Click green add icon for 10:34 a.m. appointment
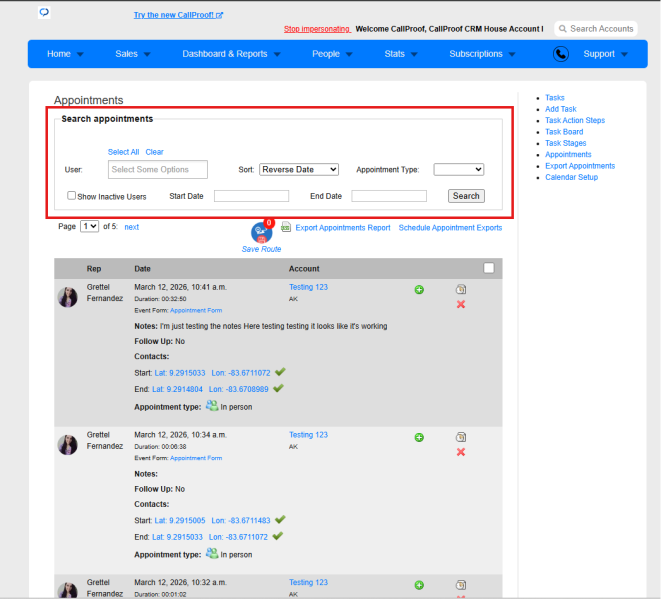 coord(419,438)
